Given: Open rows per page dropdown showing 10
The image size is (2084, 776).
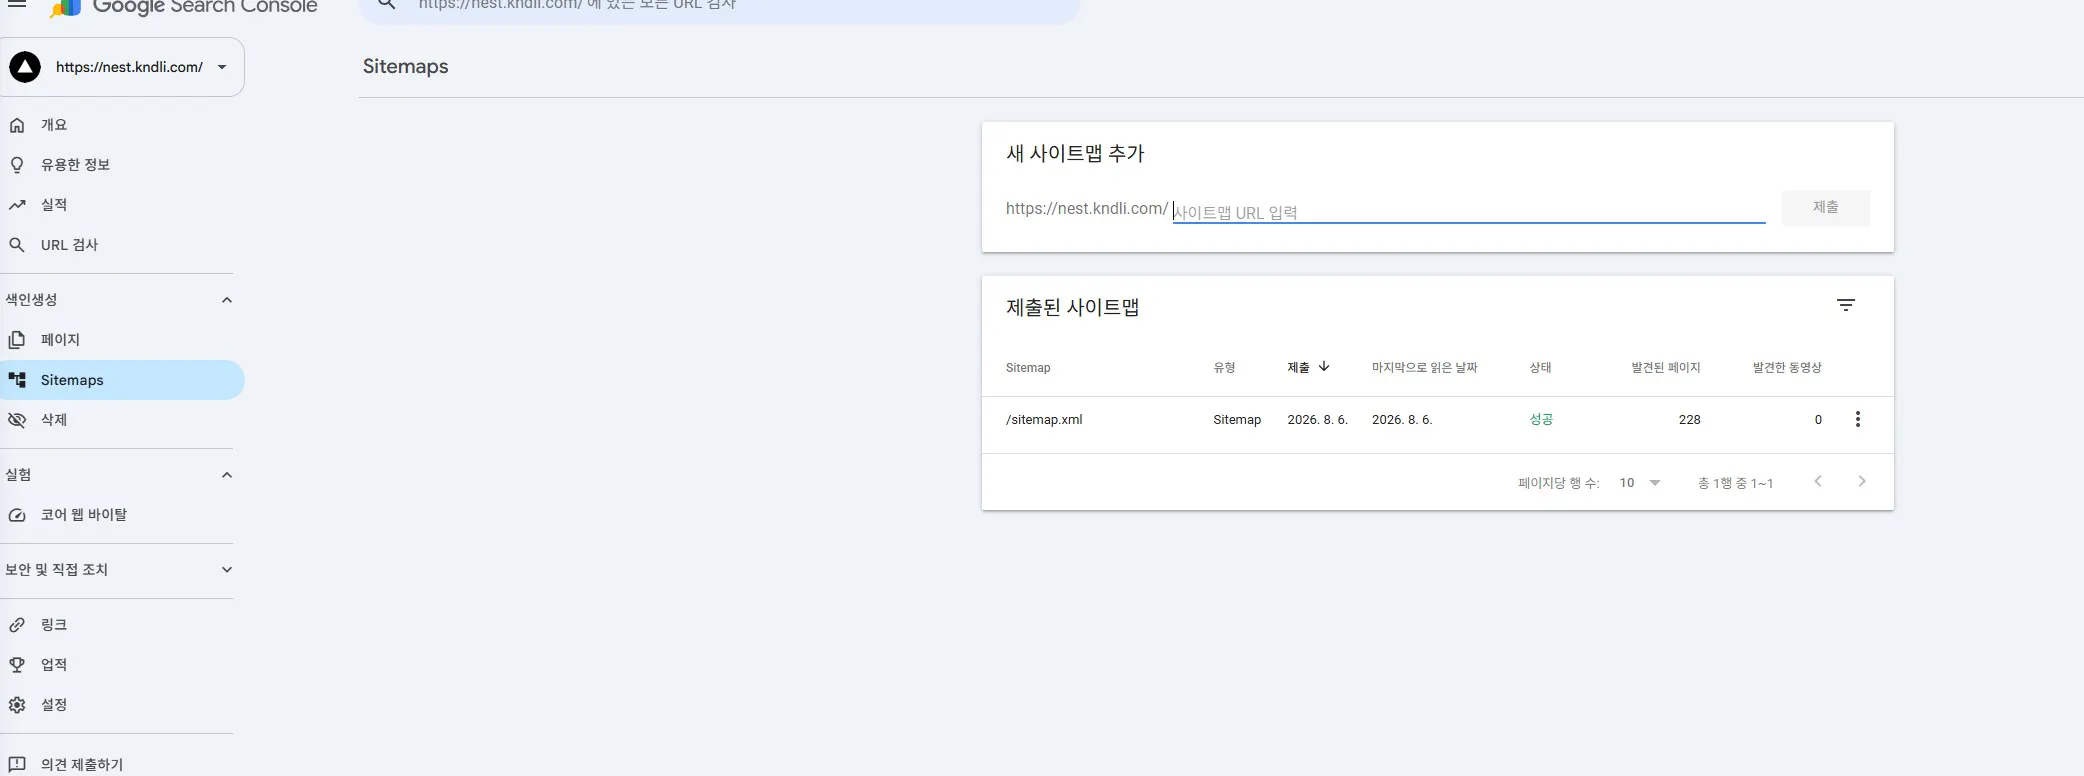Looking at the screenshot, I should pyautogui.click(x=1640, y=483).
